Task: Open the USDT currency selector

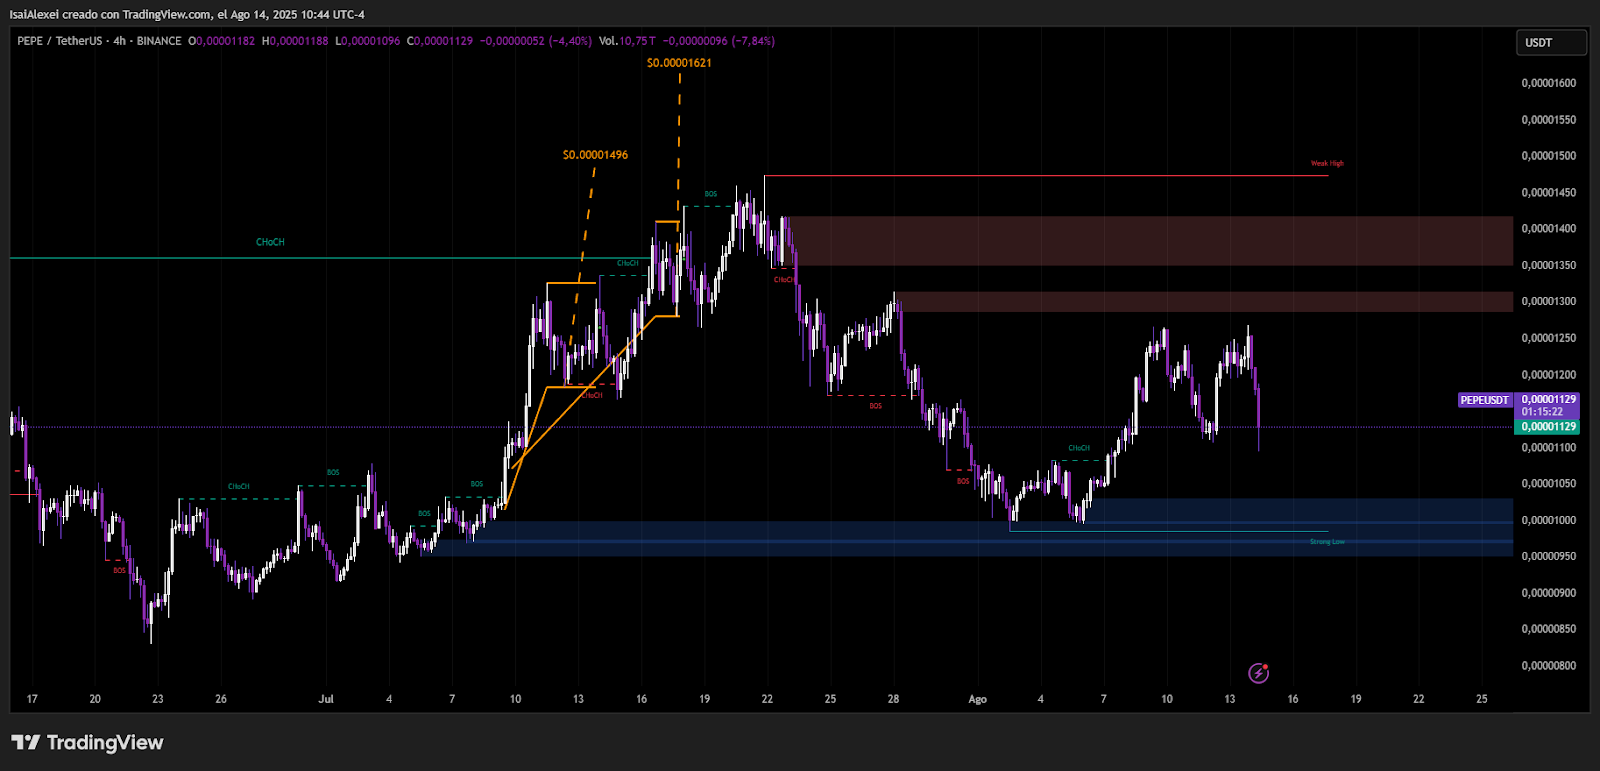Action: pos(1551,42)
